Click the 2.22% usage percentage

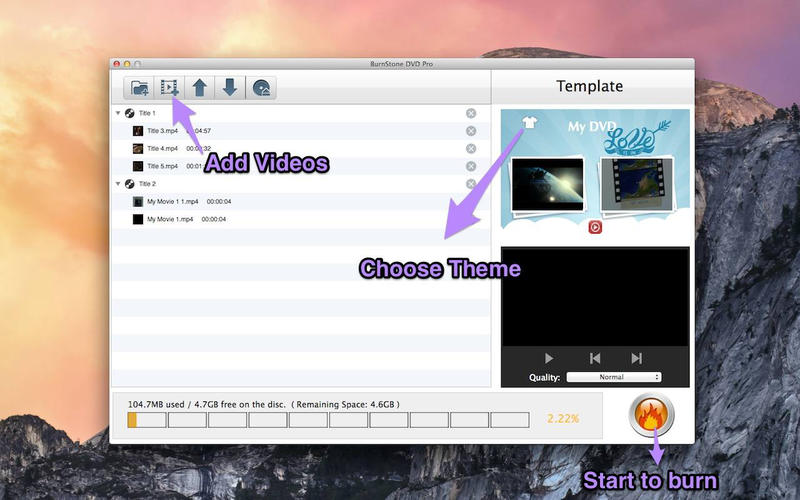tap(563, 419)
